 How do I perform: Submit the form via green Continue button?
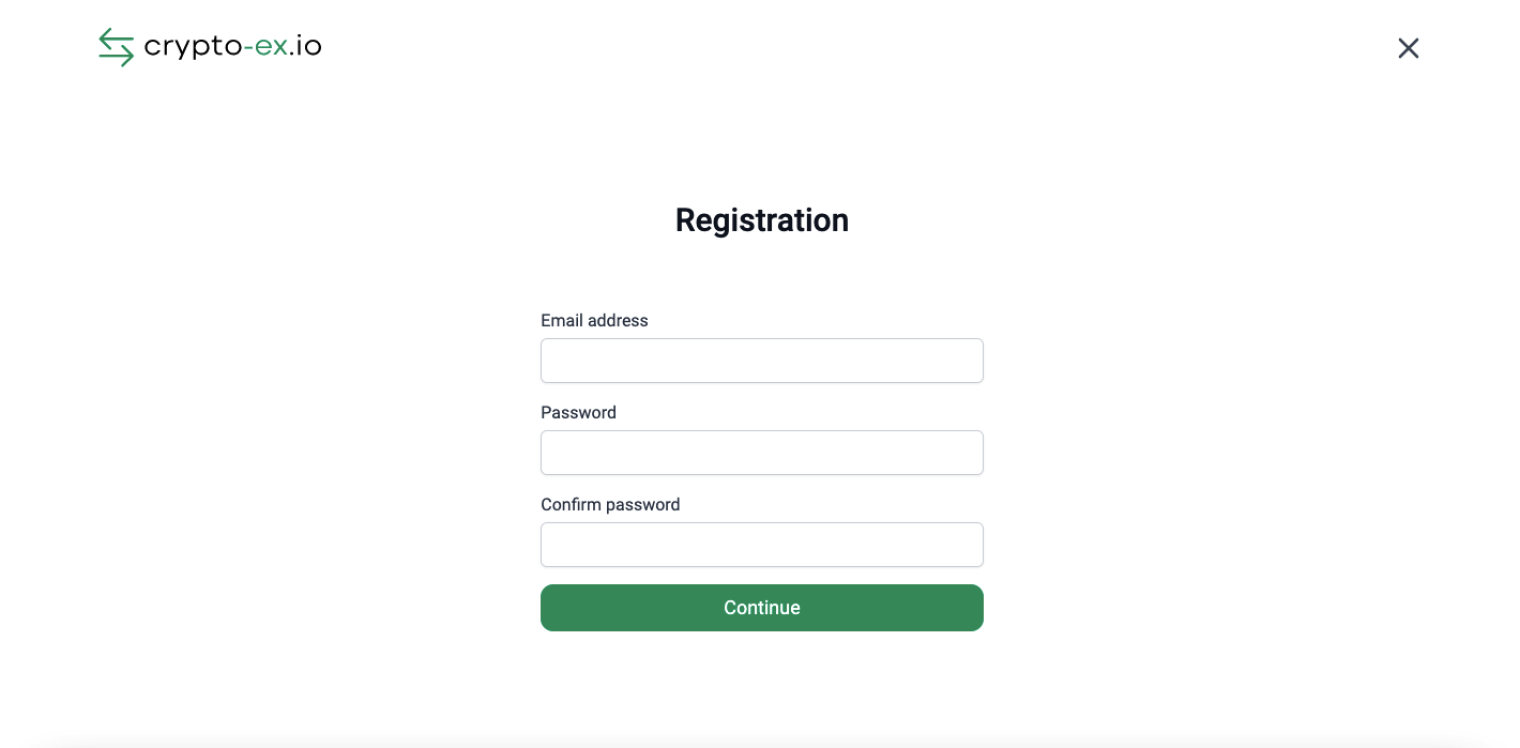point(761,607)
